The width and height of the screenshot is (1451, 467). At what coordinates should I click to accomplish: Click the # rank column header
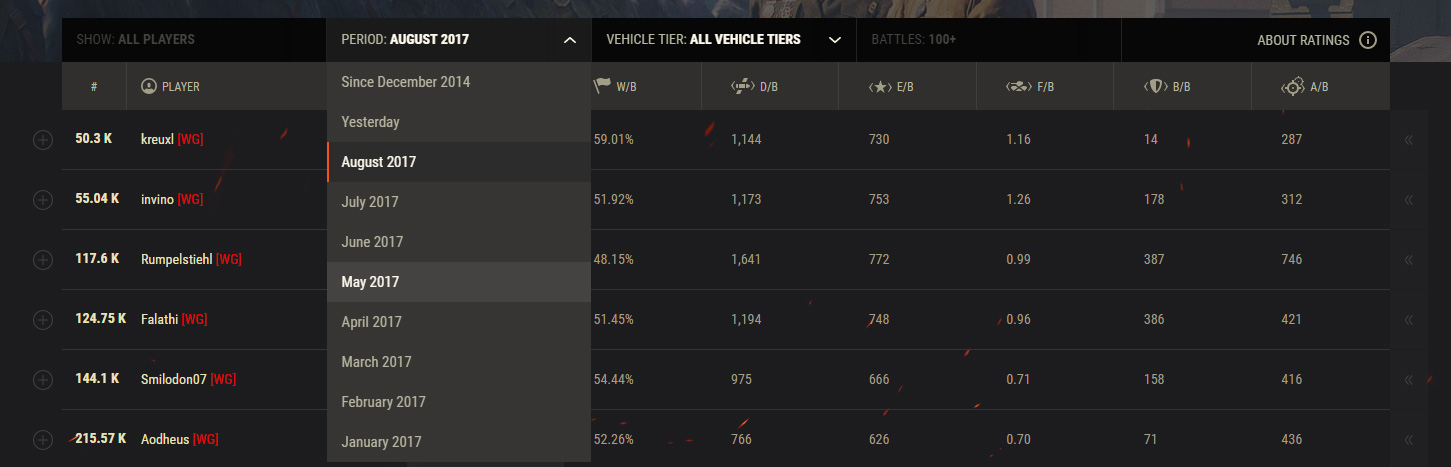[x=94, y=87]
